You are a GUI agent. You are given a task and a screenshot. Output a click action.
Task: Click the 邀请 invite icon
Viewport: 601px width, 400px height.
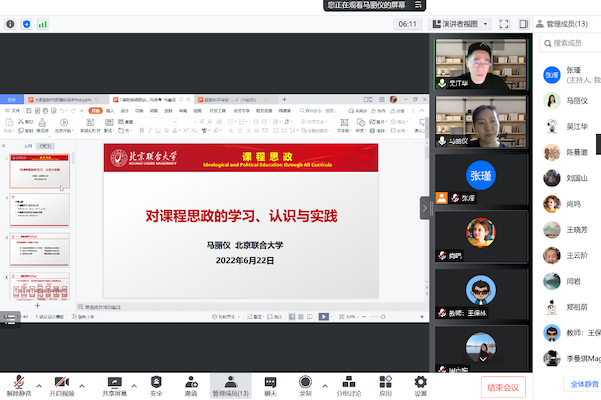tap(191, 384)
